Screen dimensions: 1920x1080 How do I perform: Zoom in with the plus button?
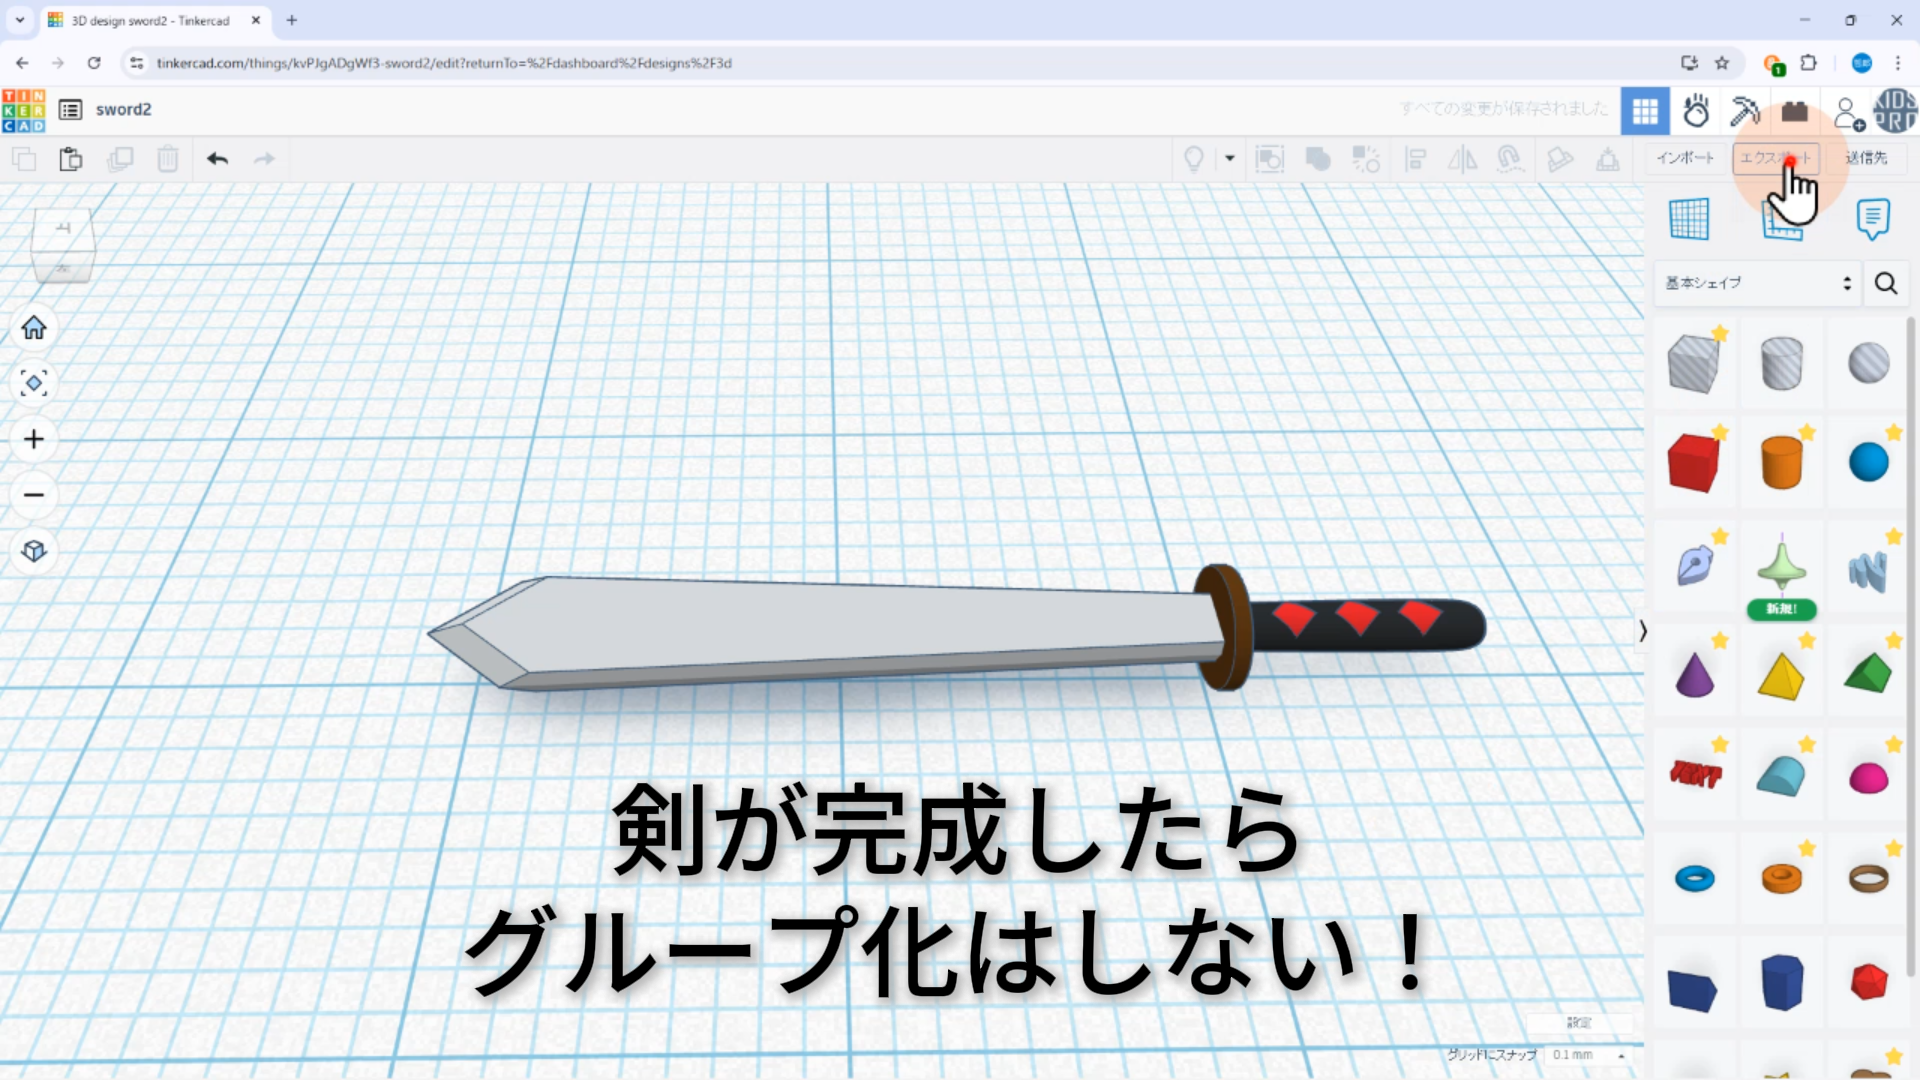coord(34,439)
